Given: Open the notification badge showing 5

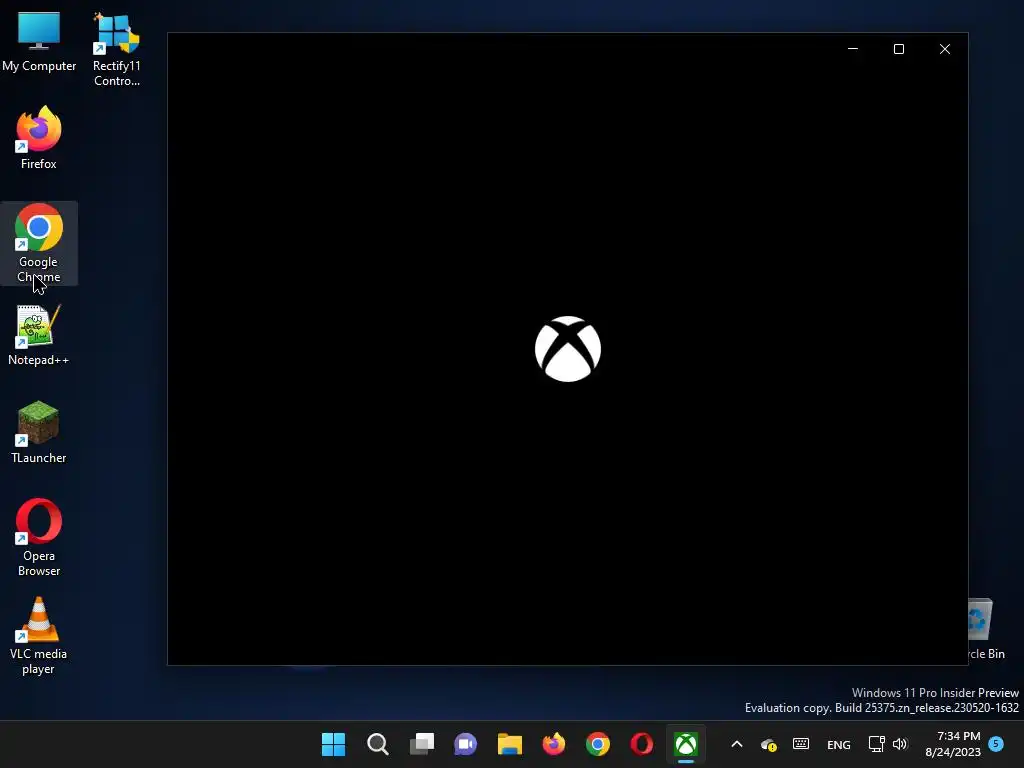Looking at the screenshot, I should tap(996, 744).
